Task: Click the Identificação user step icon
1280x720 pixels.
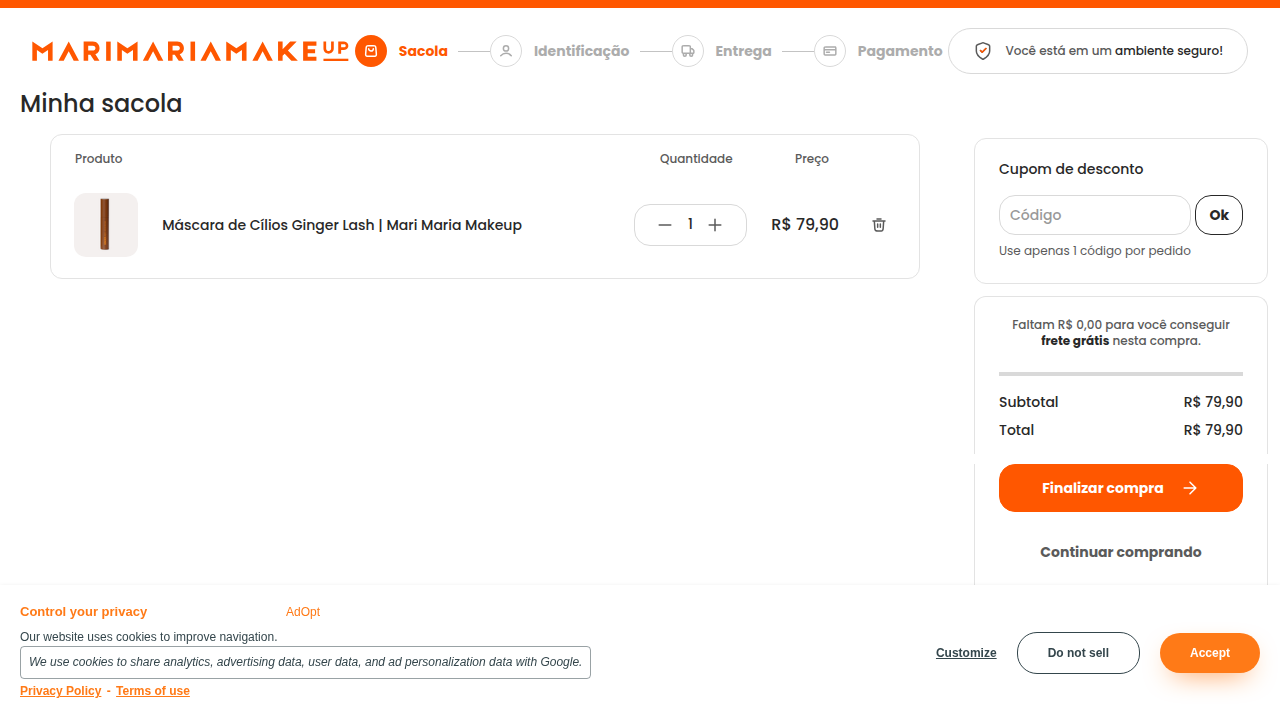Action: point(506,51)
